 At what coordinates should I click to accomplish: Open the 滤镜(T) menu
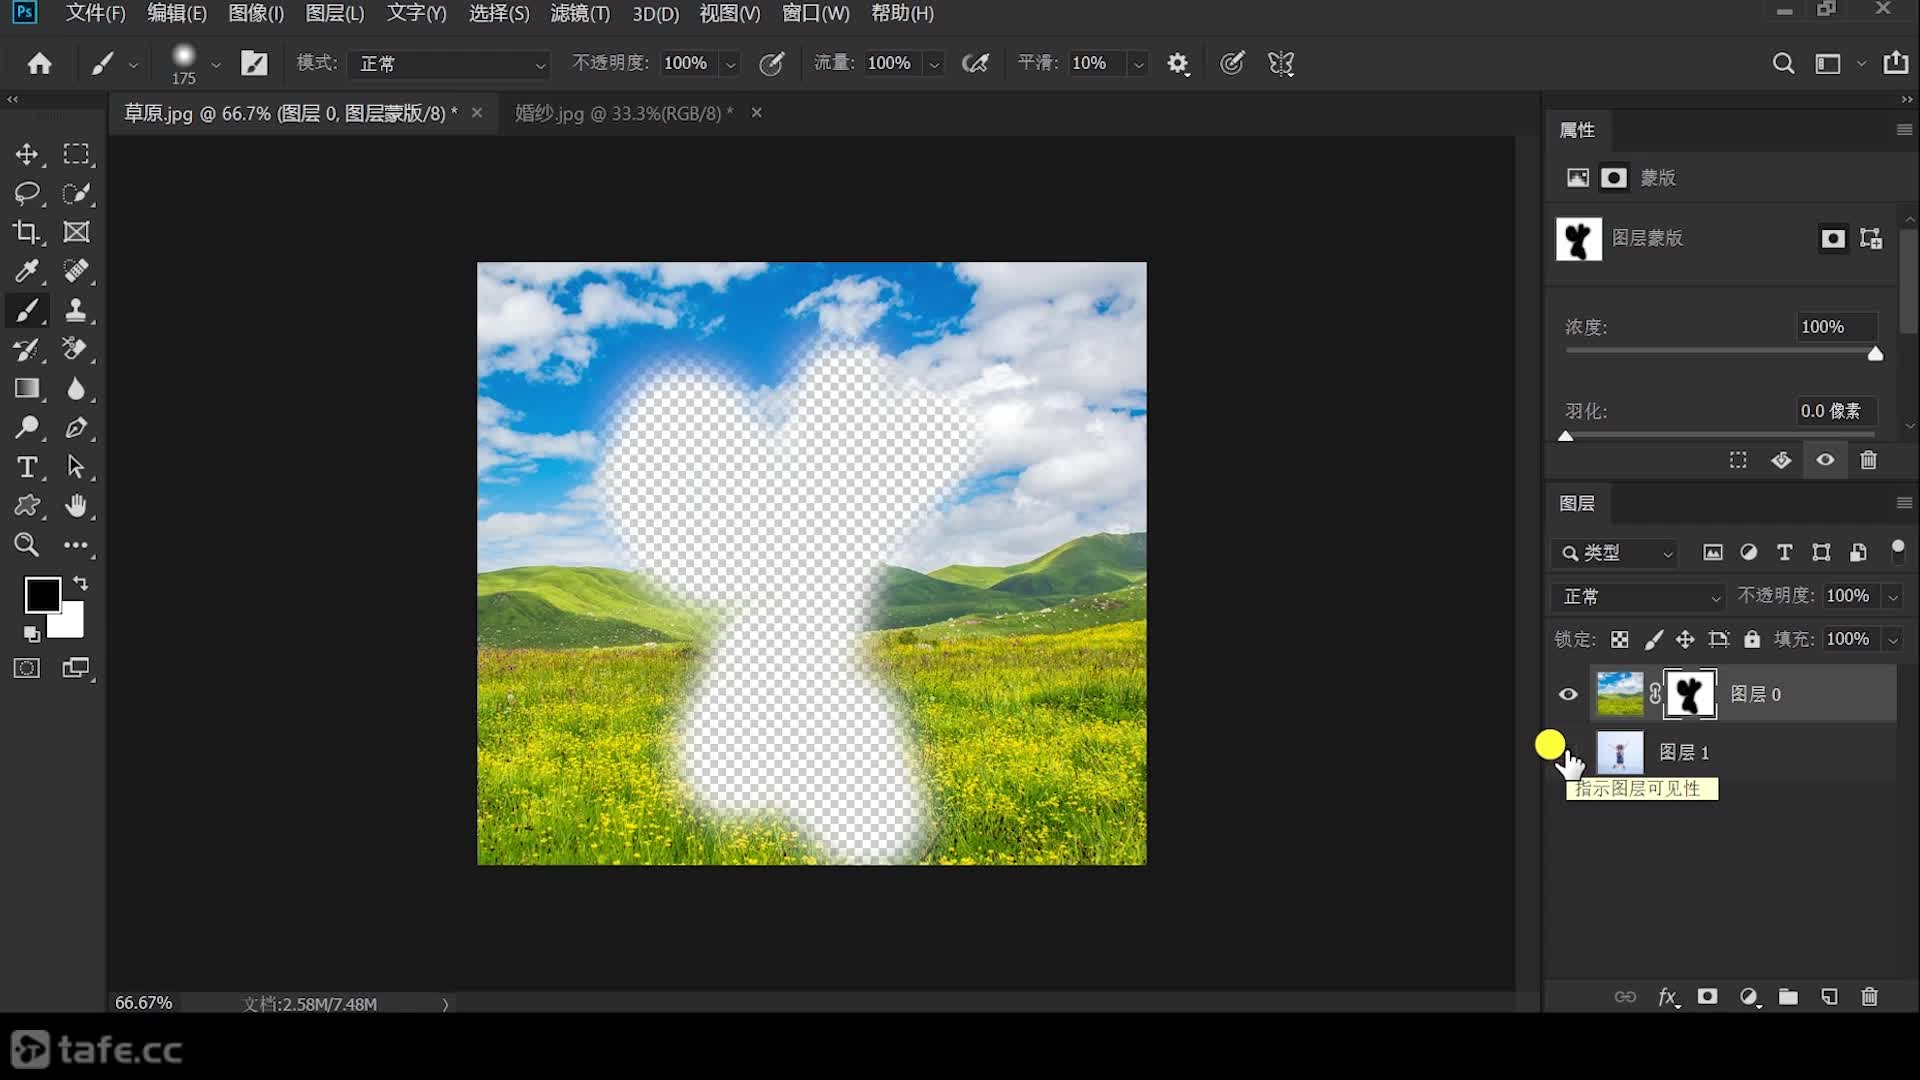(x=580, y=13)
